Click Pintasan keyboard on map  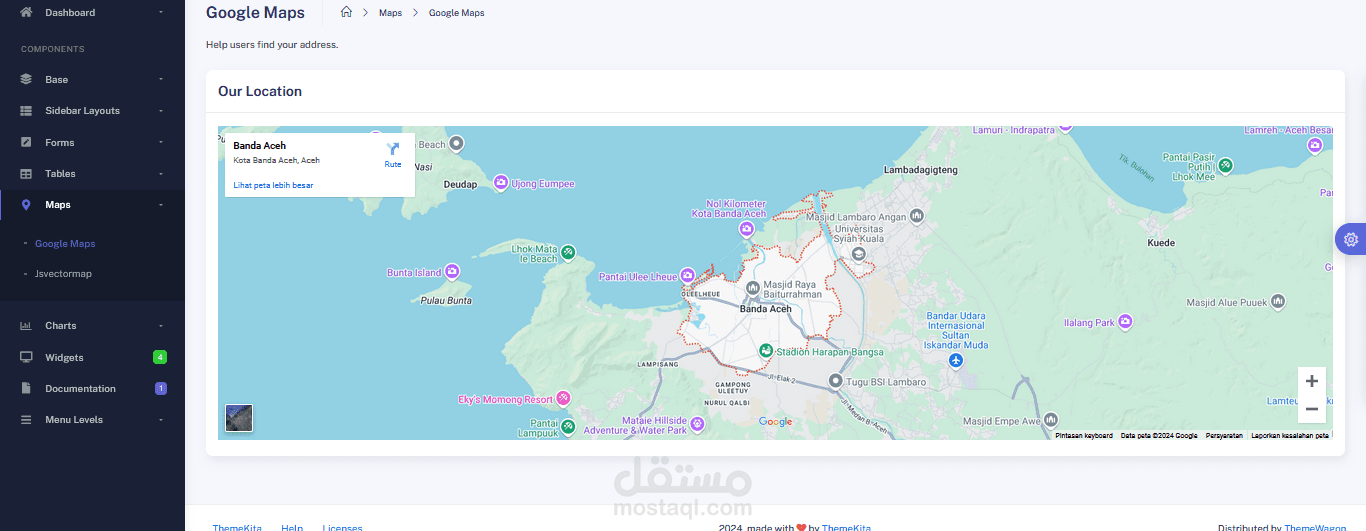tap(1084, 436)
